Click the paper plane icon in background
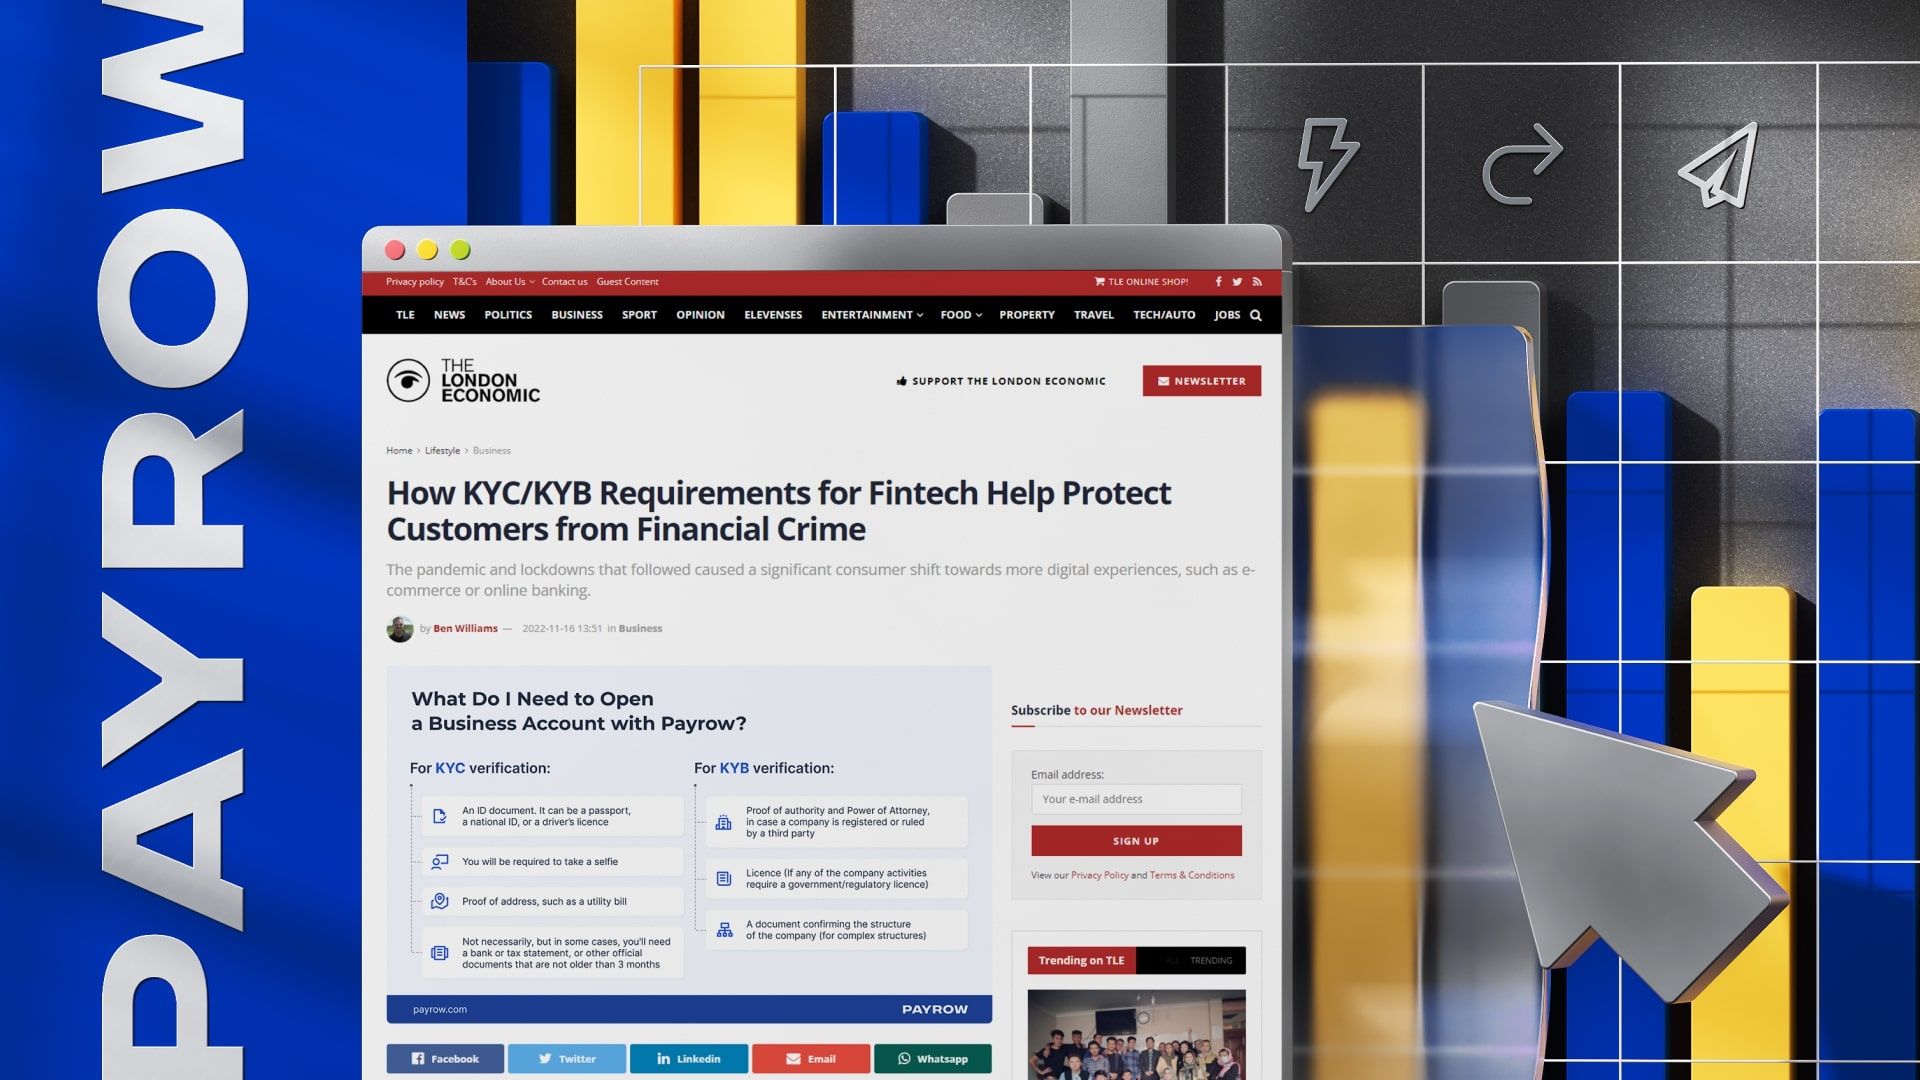This screenshot has height=1080, width=1920. [x=1719, y=164]
